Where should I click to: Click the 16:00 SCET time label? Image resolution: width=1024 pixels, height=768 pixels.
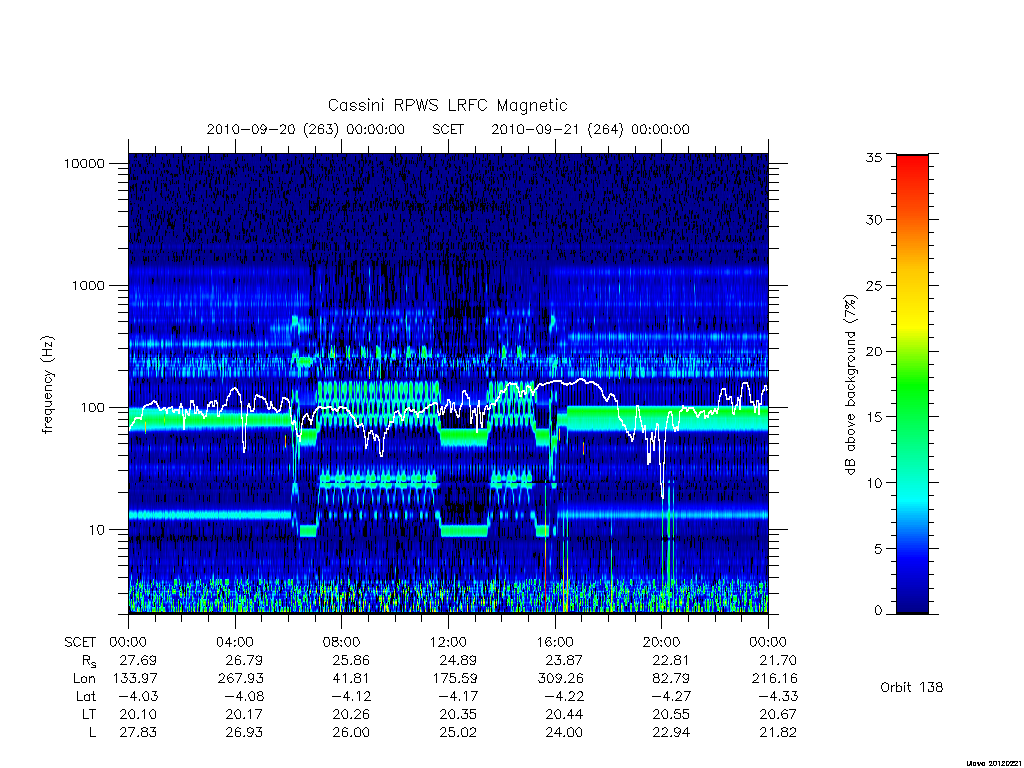[x=555, y=642]
